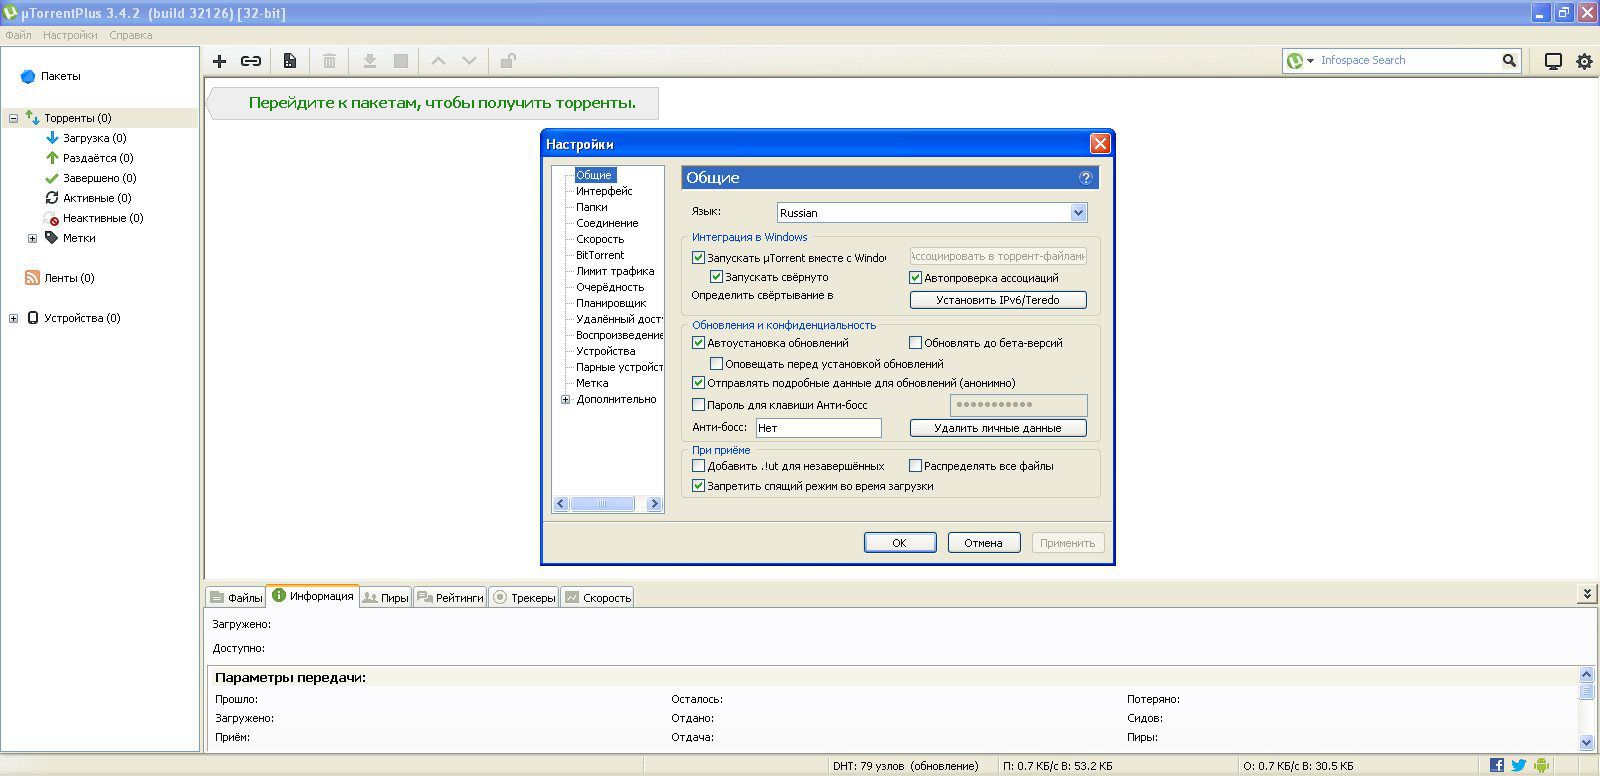Viewport: 1600px width, 776px height.
Task: Click the Remove torrent trash icon
Action: [x=329, y=61]
